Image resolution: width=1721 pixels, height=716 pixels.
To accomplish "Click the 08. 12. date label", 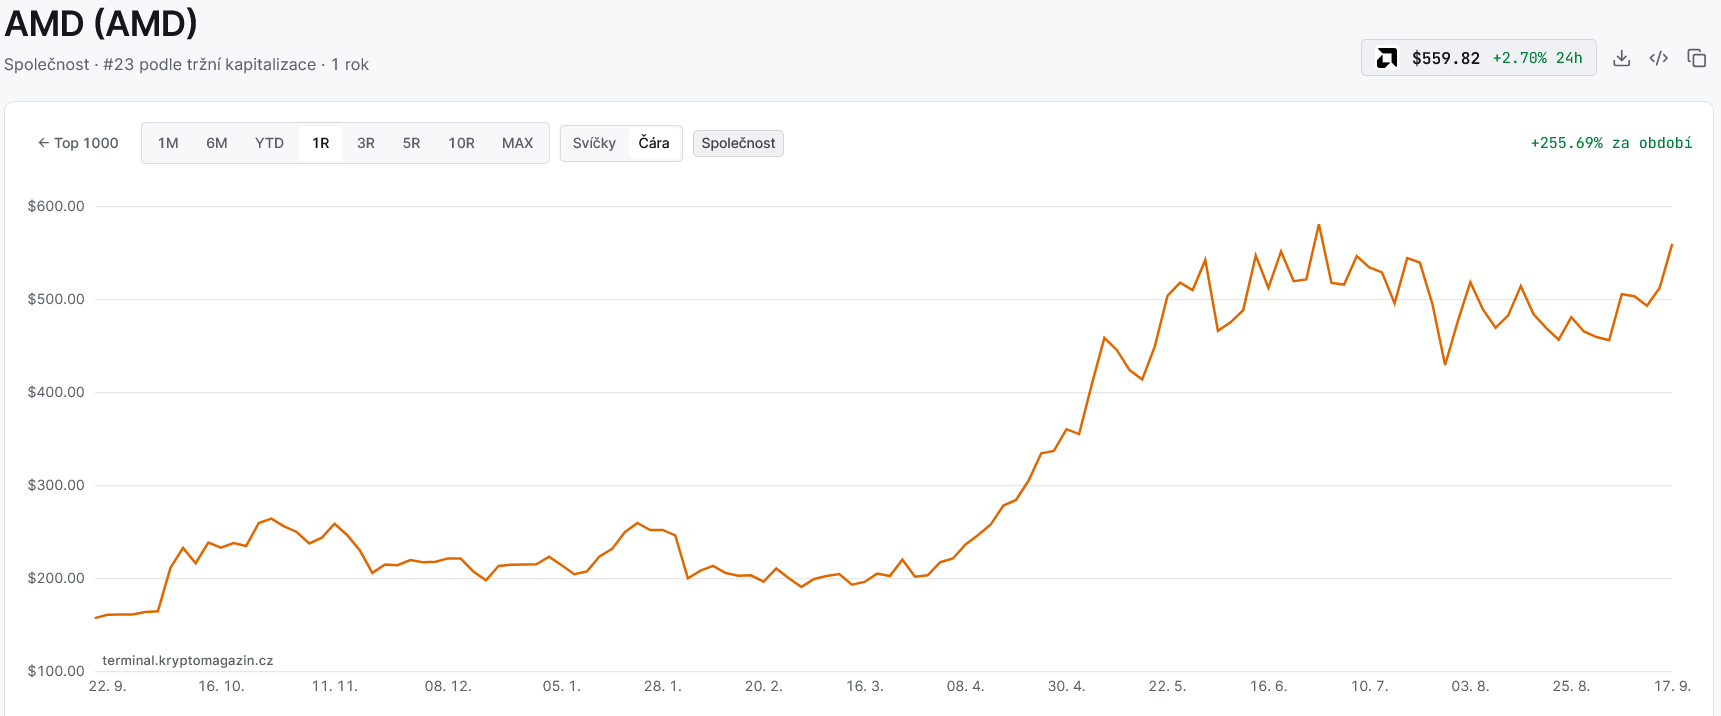I will point(448,686).
